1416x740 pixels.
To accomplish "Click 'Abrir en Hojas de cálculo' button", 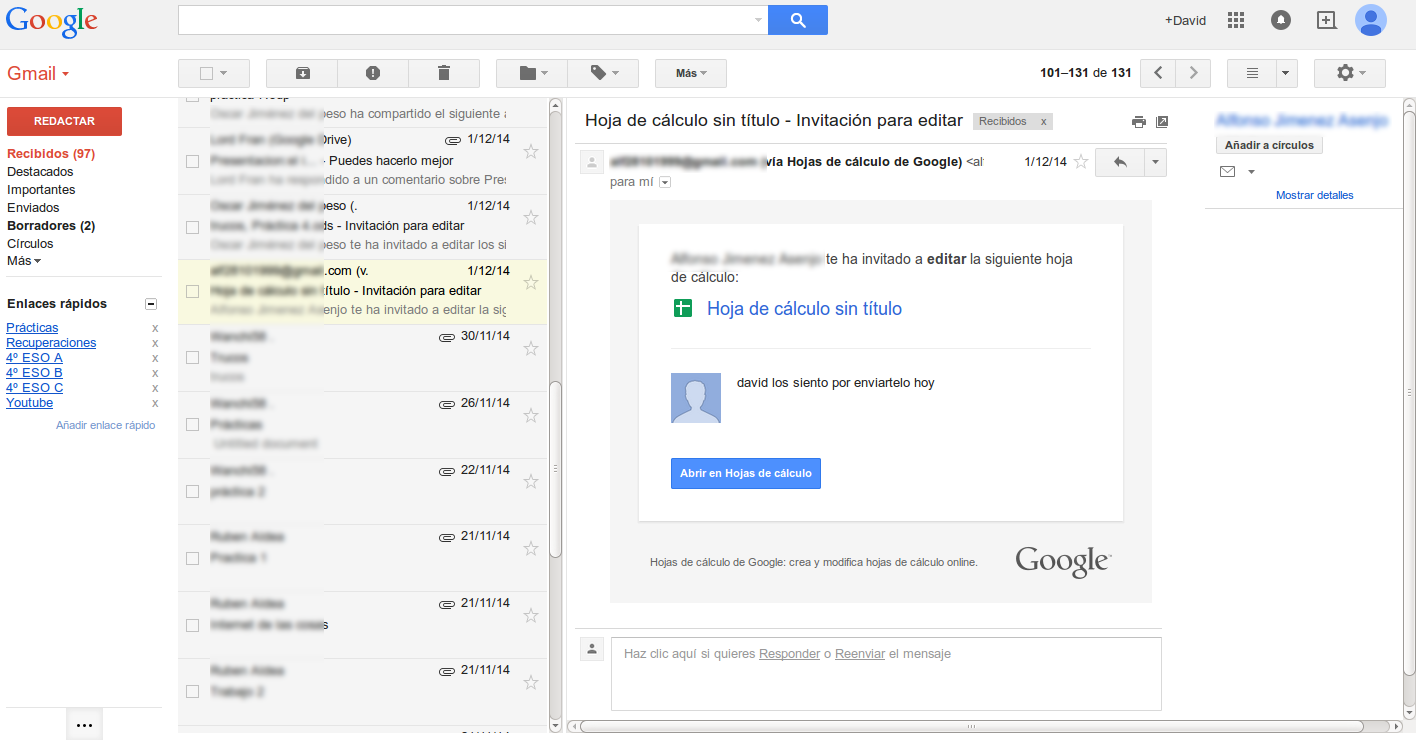I will [x=746, y=473].
